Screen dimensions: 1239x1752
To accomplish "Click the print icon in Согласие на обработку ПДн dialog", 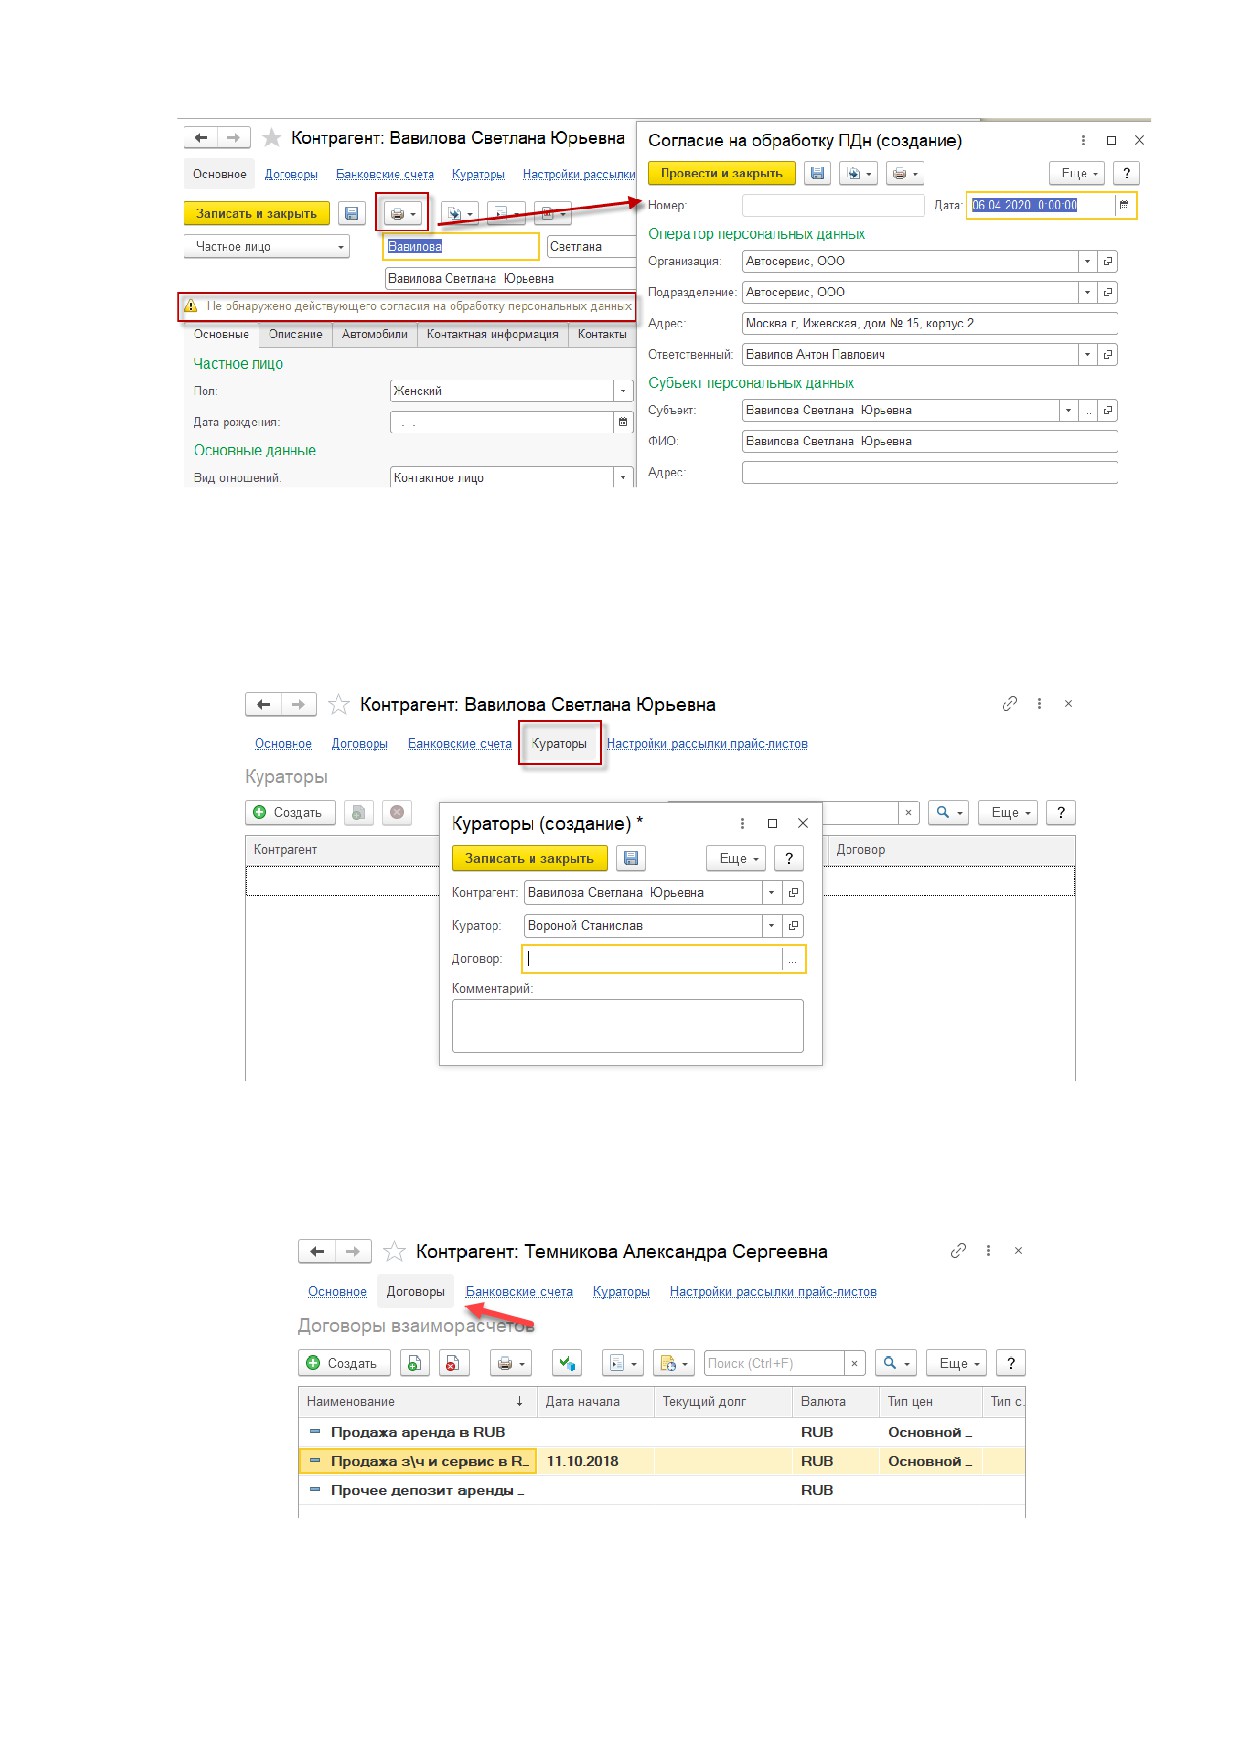I will [904, 173].
